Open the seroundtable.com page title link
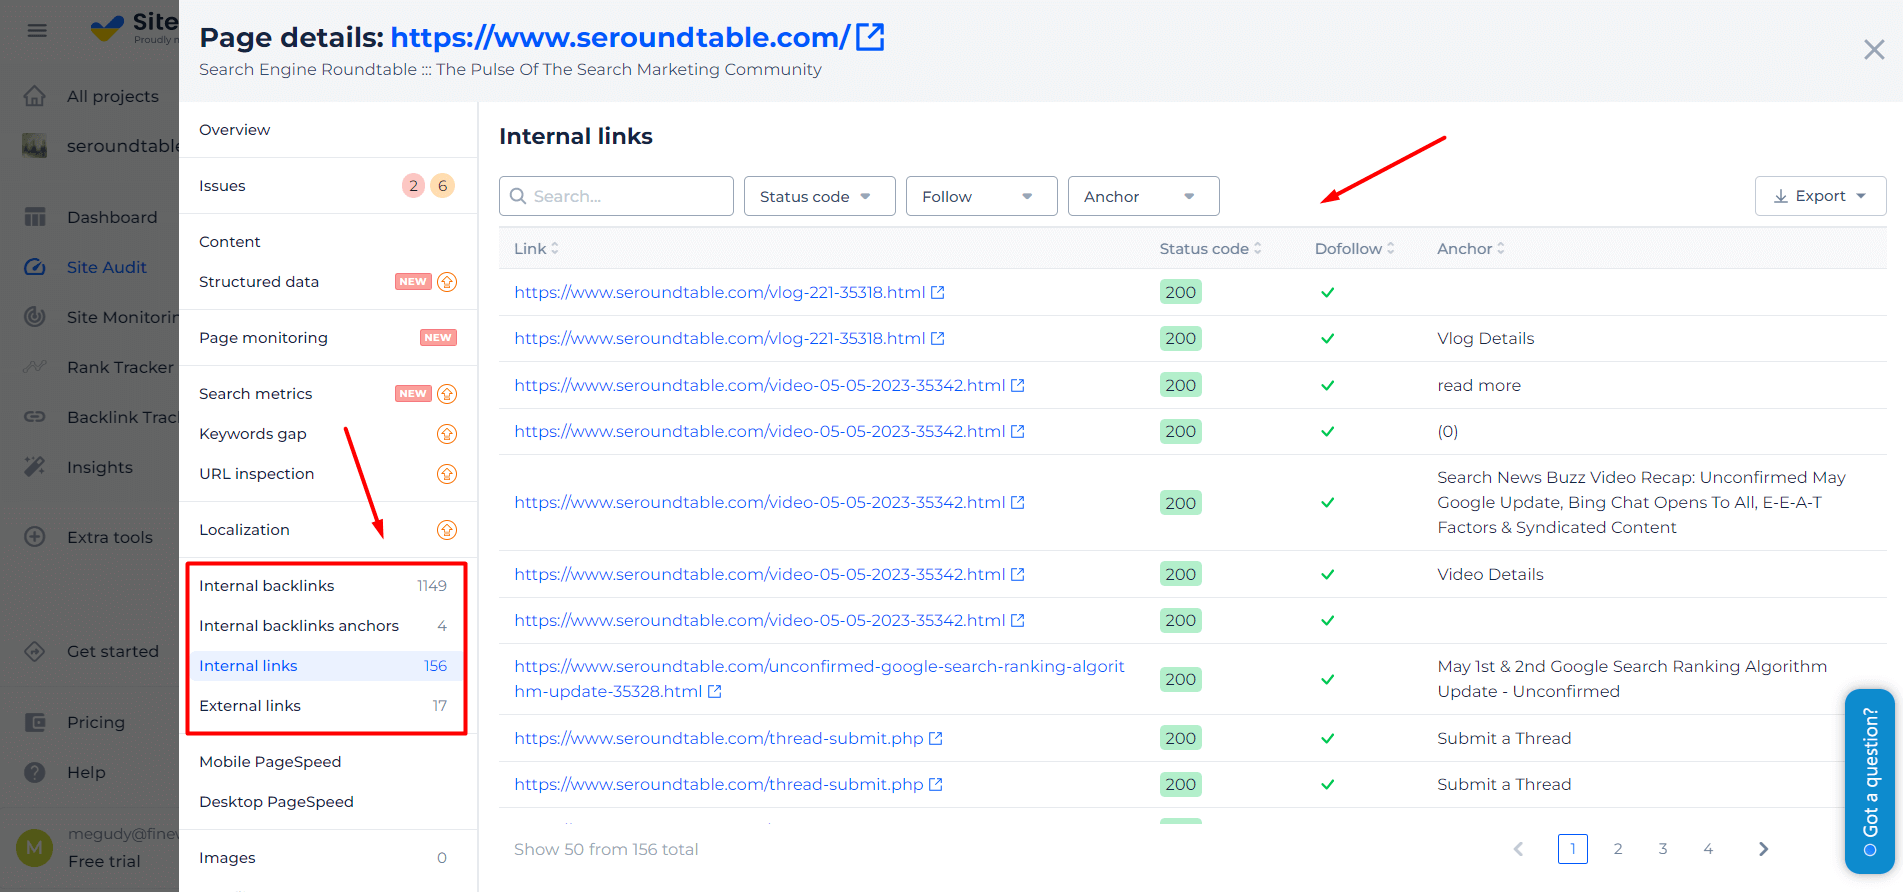The height and width of the screenshot is (892, 1903). pos(620,37)
